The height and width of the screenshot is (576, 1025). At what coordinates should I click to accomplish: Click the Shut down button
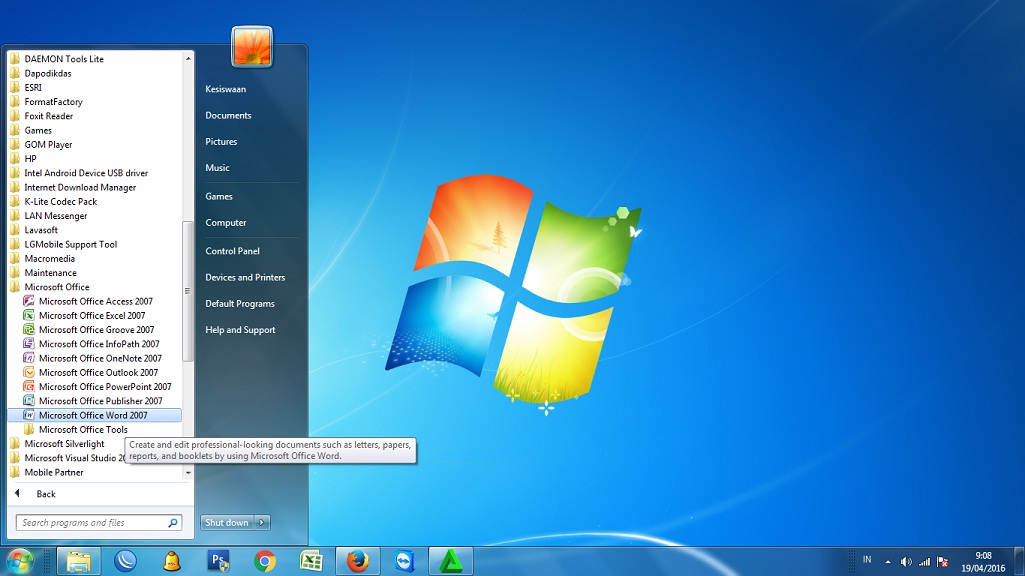pyautogui.click(x=227, y=522)
